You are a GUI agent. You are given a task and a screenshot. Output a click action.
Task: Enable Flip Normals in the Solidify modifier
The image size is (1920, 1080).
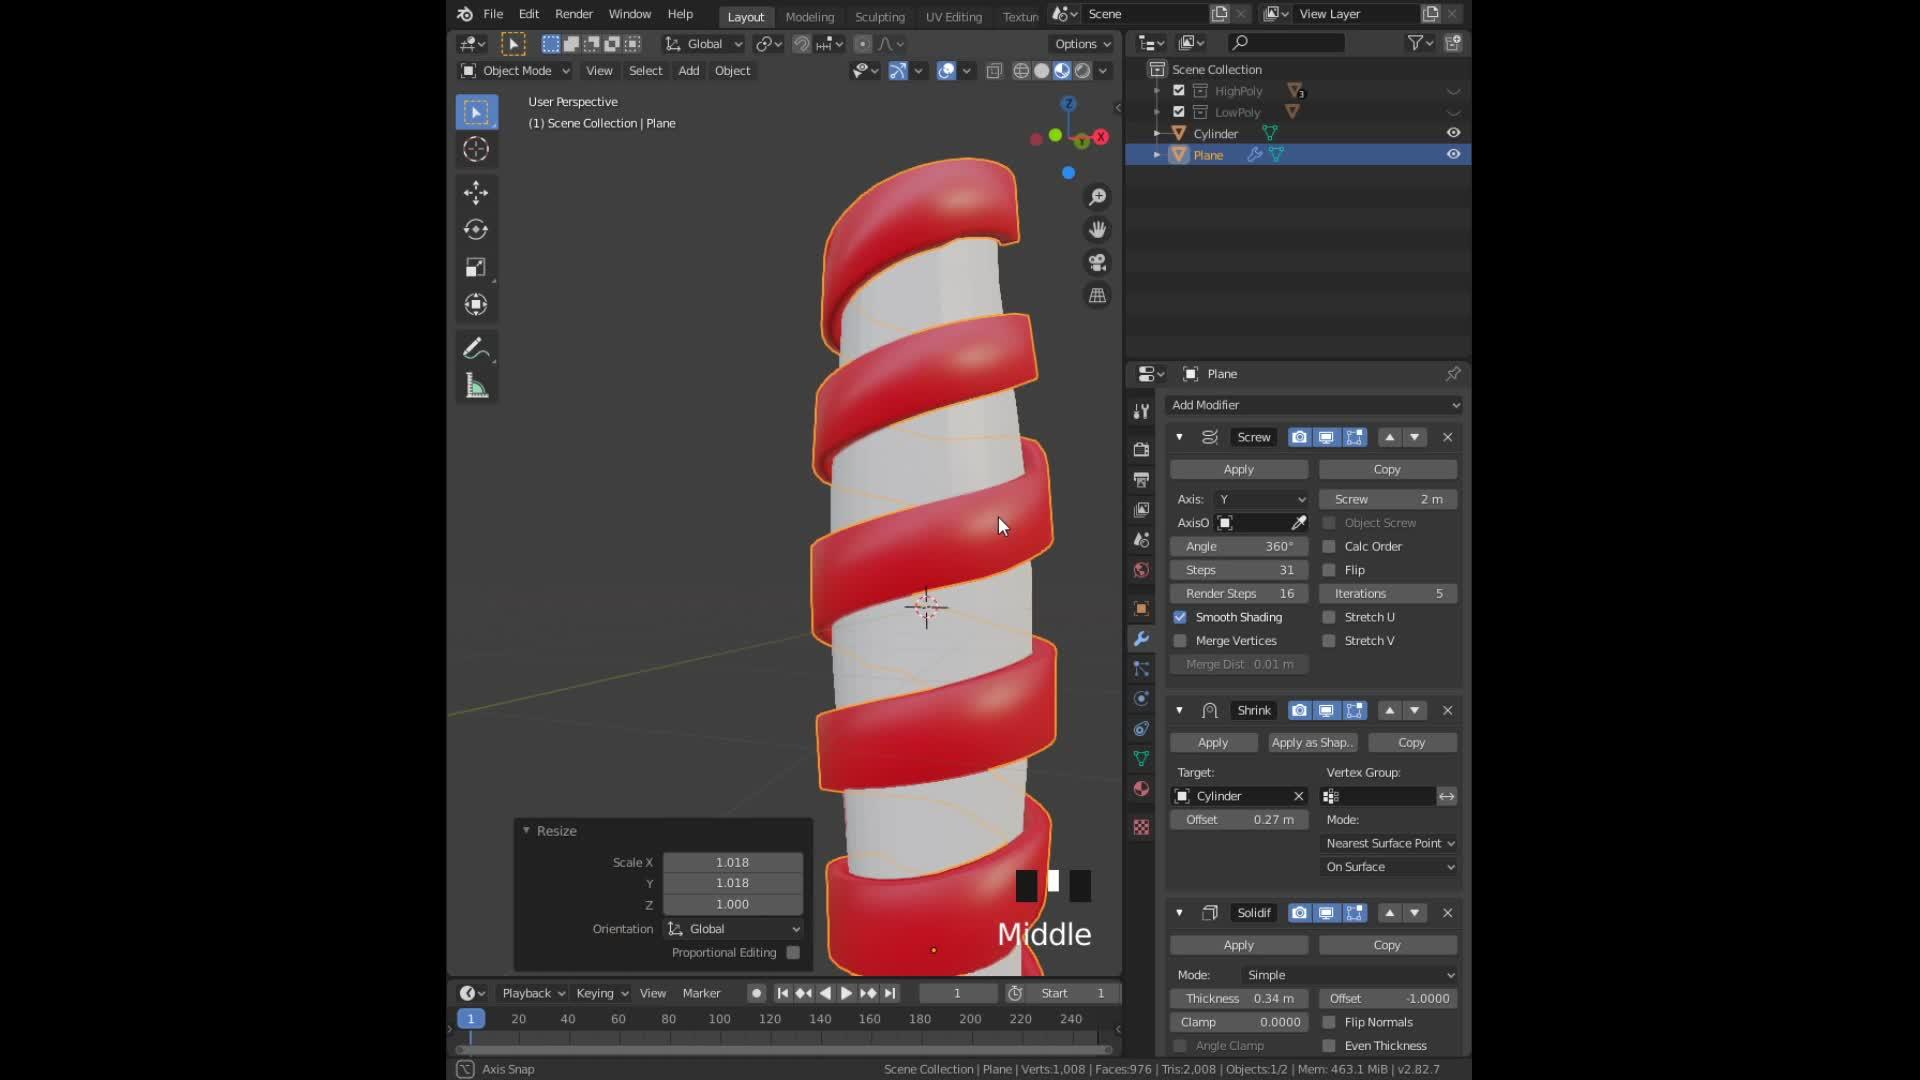pyautogui.click(x=1329, y=1022)
